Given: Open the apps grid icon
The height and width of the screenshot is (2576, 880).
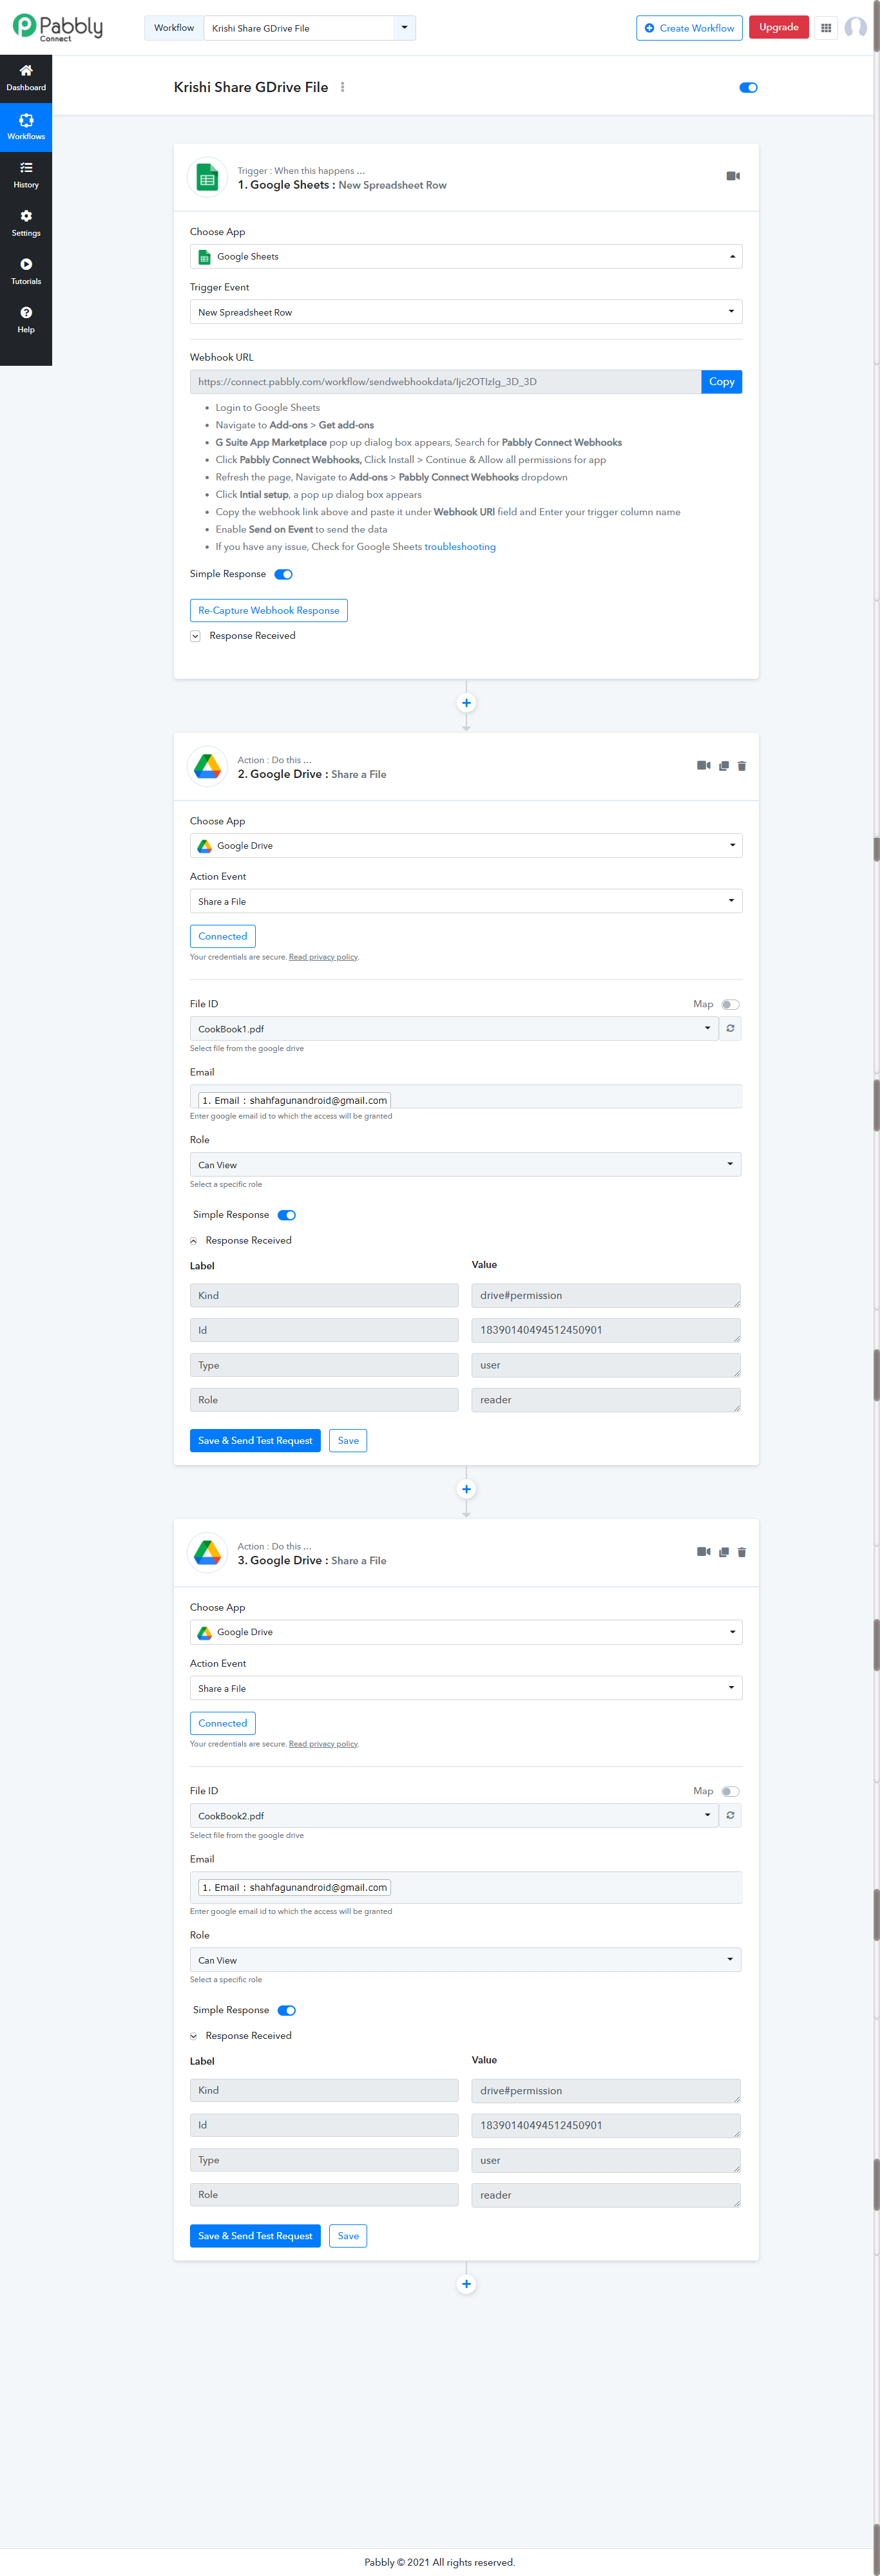Looking at the screenshot, I should 826,28.
